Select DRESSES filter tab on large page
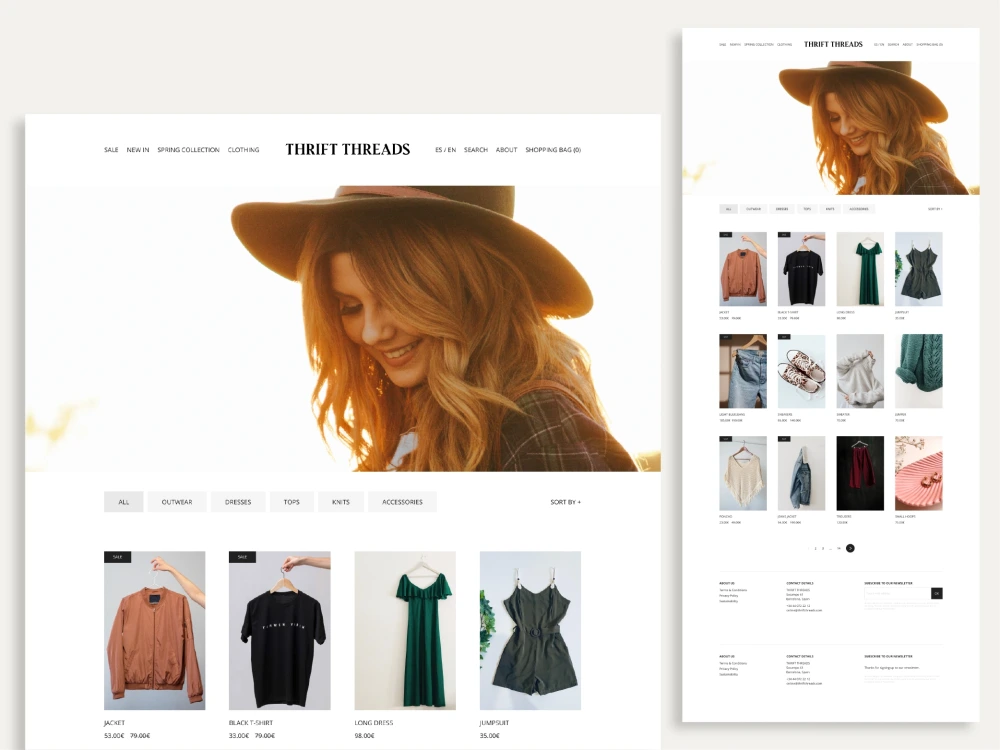 coord(238,502)
